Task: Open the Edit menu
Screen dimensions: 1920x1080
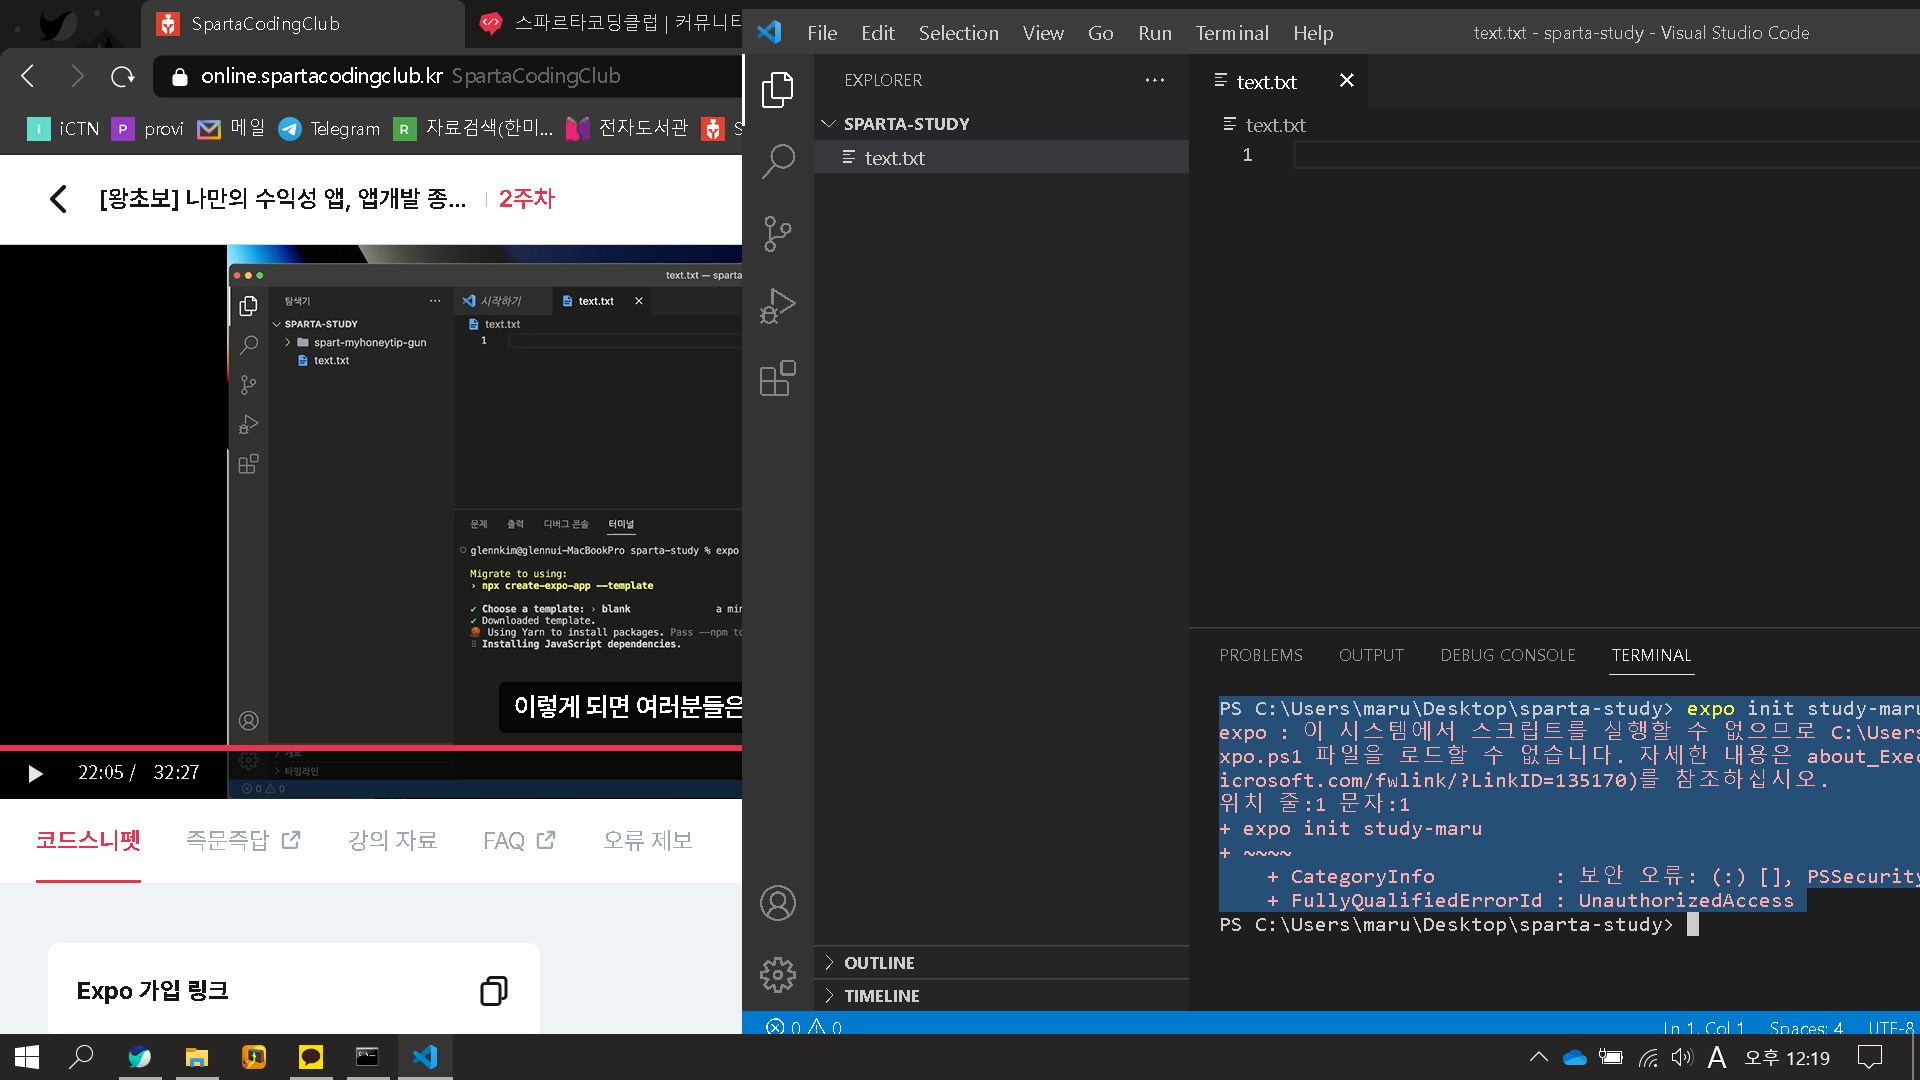Action: coord(878,33)
